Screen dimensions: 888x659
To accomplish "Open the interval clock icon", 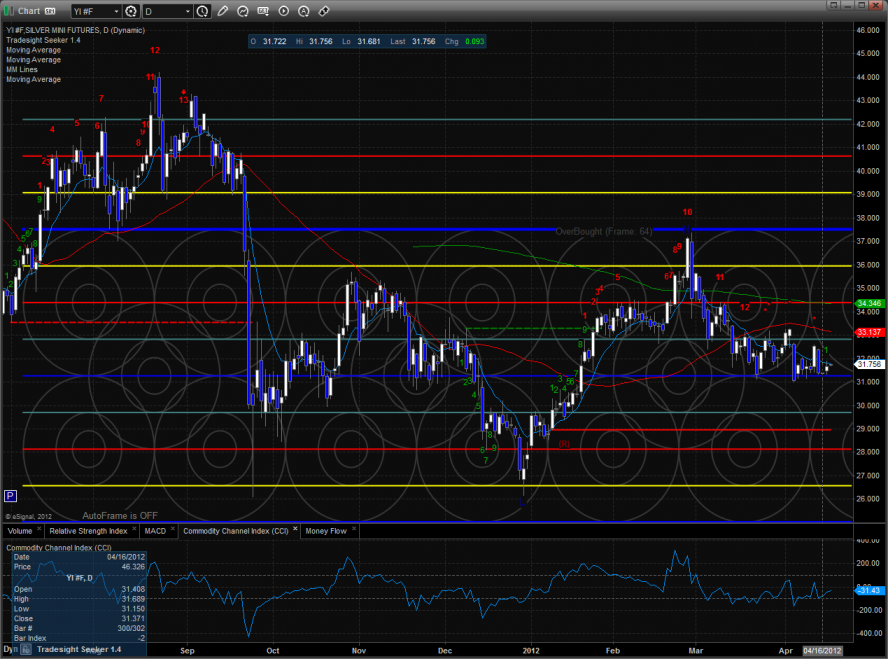I will 204,11.
